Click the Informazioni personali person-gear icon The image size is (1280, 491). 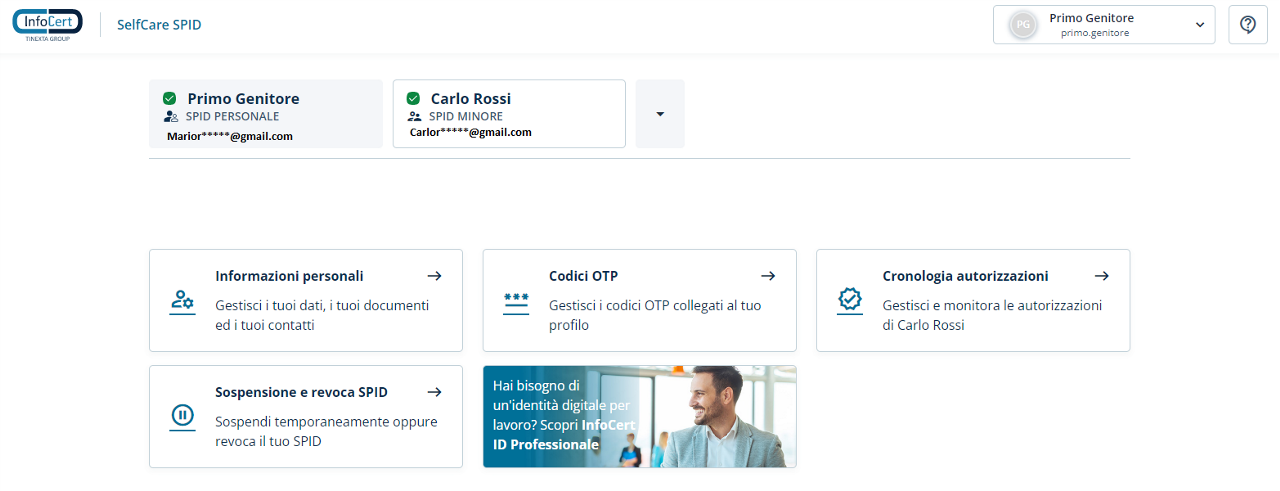(182, 301)
